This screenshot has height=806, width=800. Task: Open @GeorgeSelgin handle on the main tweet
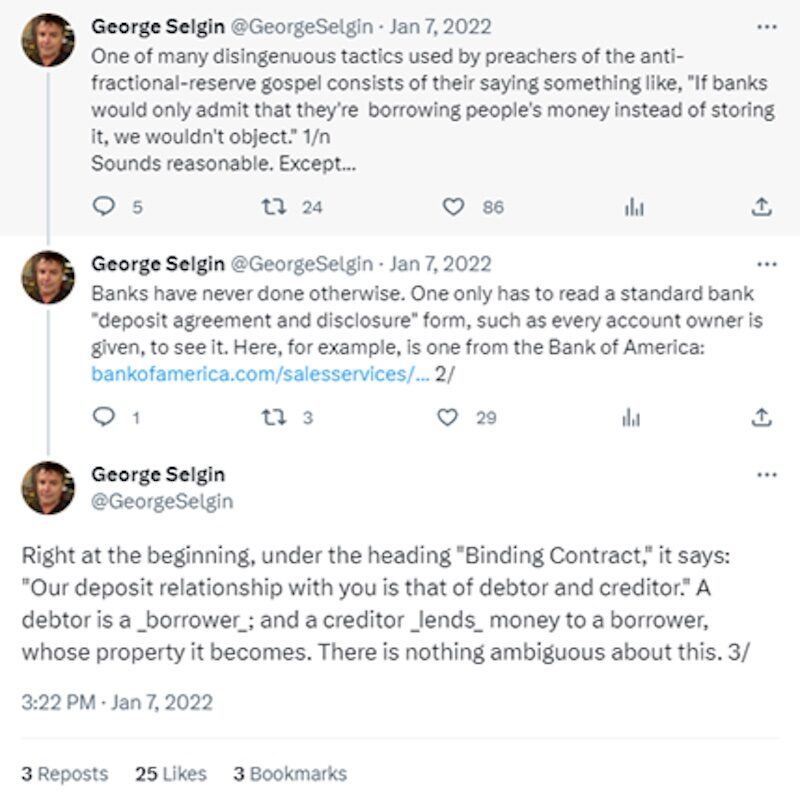(162, 501)
